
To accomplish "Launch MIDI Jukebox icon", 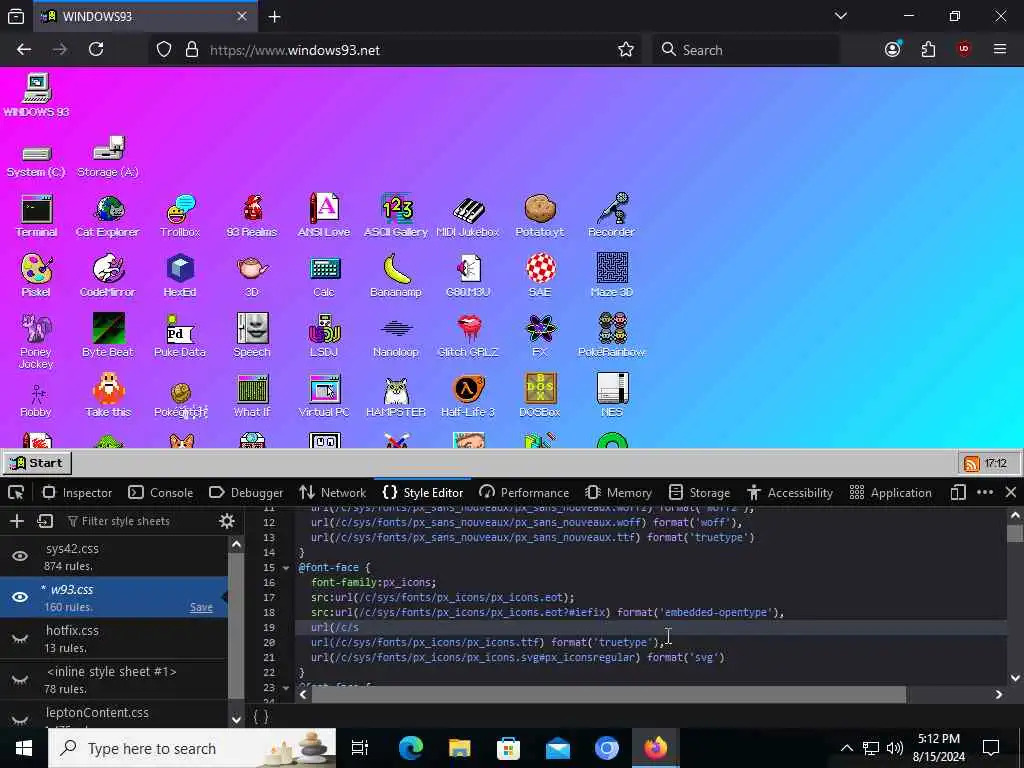I will pyautogui.click(x=468, y=216).
